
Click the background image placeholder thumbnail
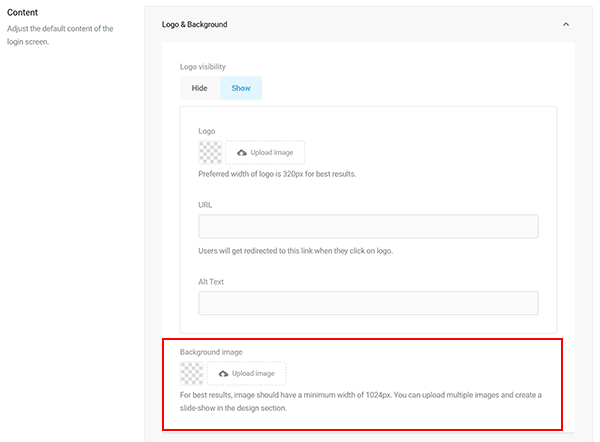[x=191, y=374]
